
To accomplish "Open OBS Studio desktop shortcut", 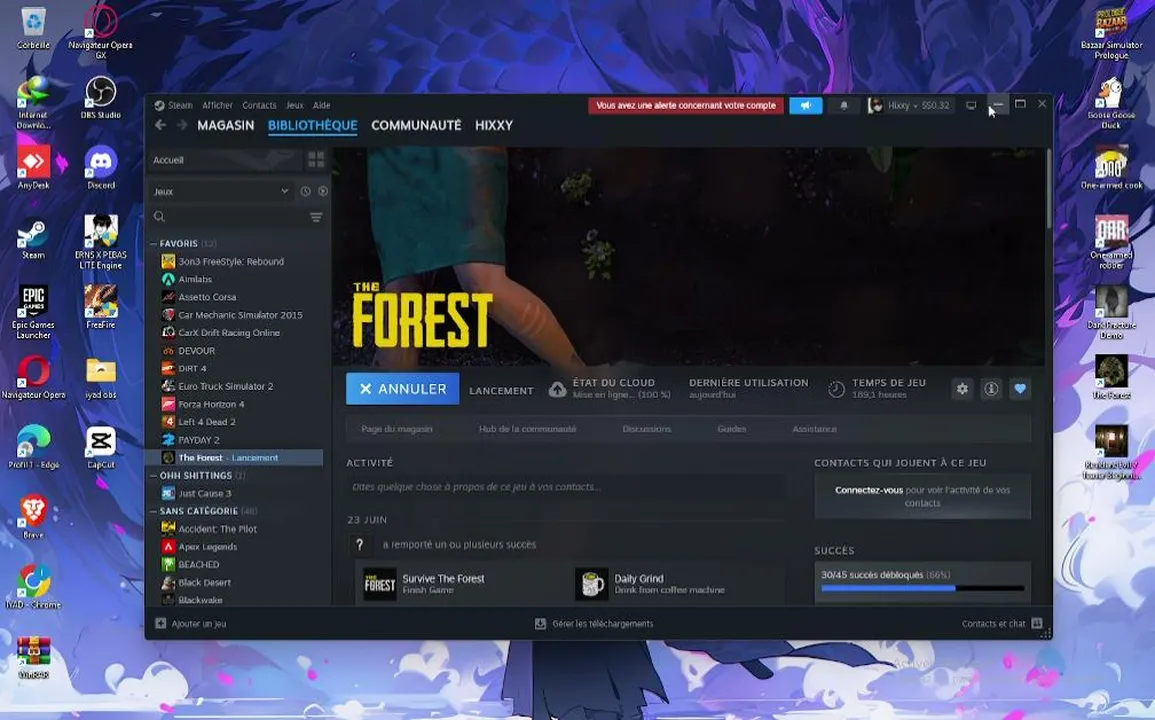I will [101, 97].
